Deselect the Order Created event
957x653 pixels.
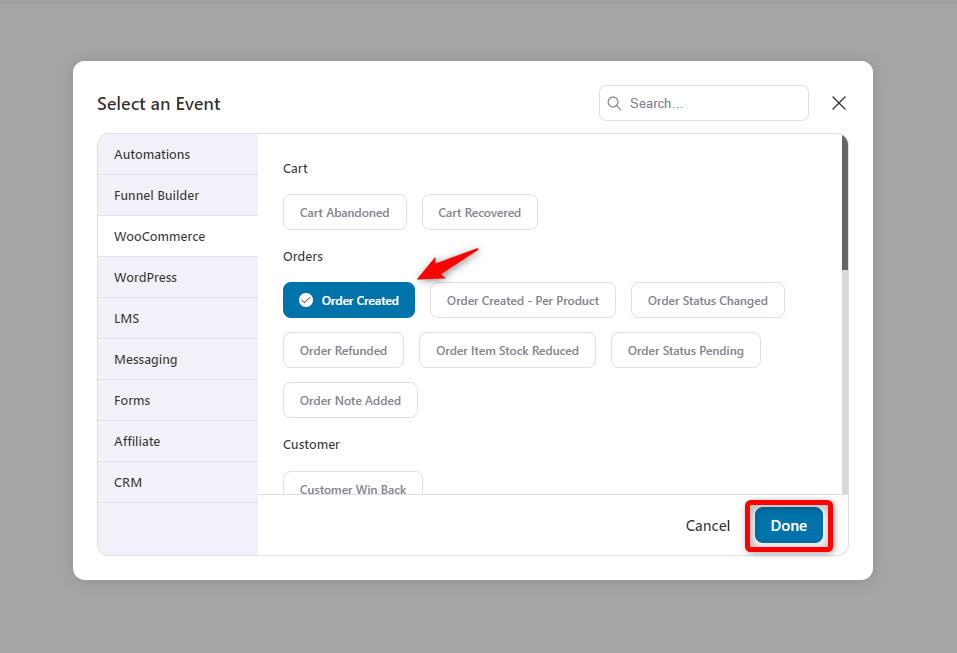click(x=348, y=300)
